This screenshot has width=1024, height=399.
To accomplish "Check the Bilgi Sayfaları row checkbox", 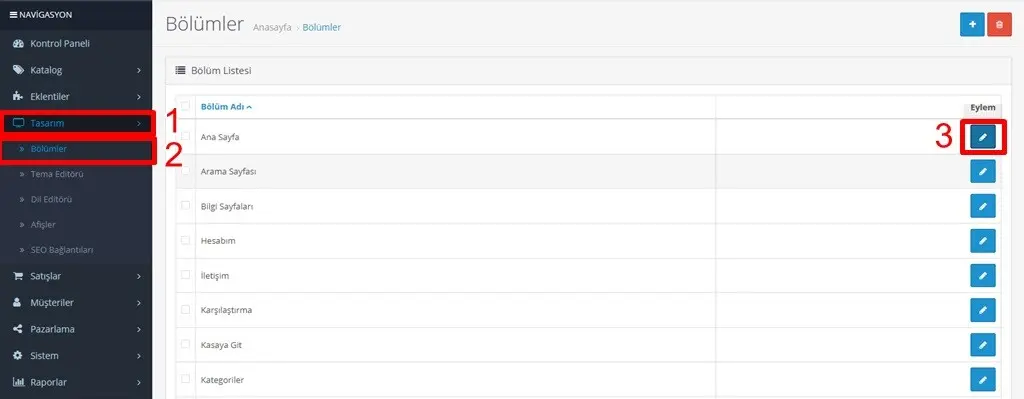I will point(185,205).
